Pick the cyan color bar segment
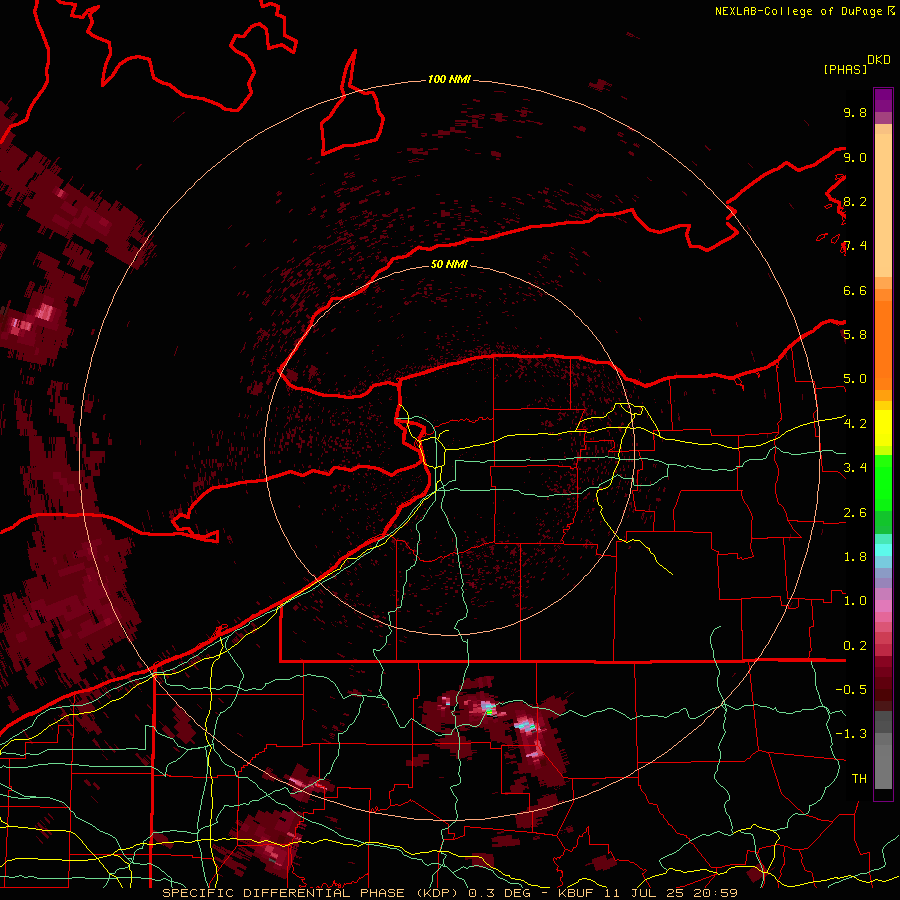The image size is (900, 900). coord(883,550)
